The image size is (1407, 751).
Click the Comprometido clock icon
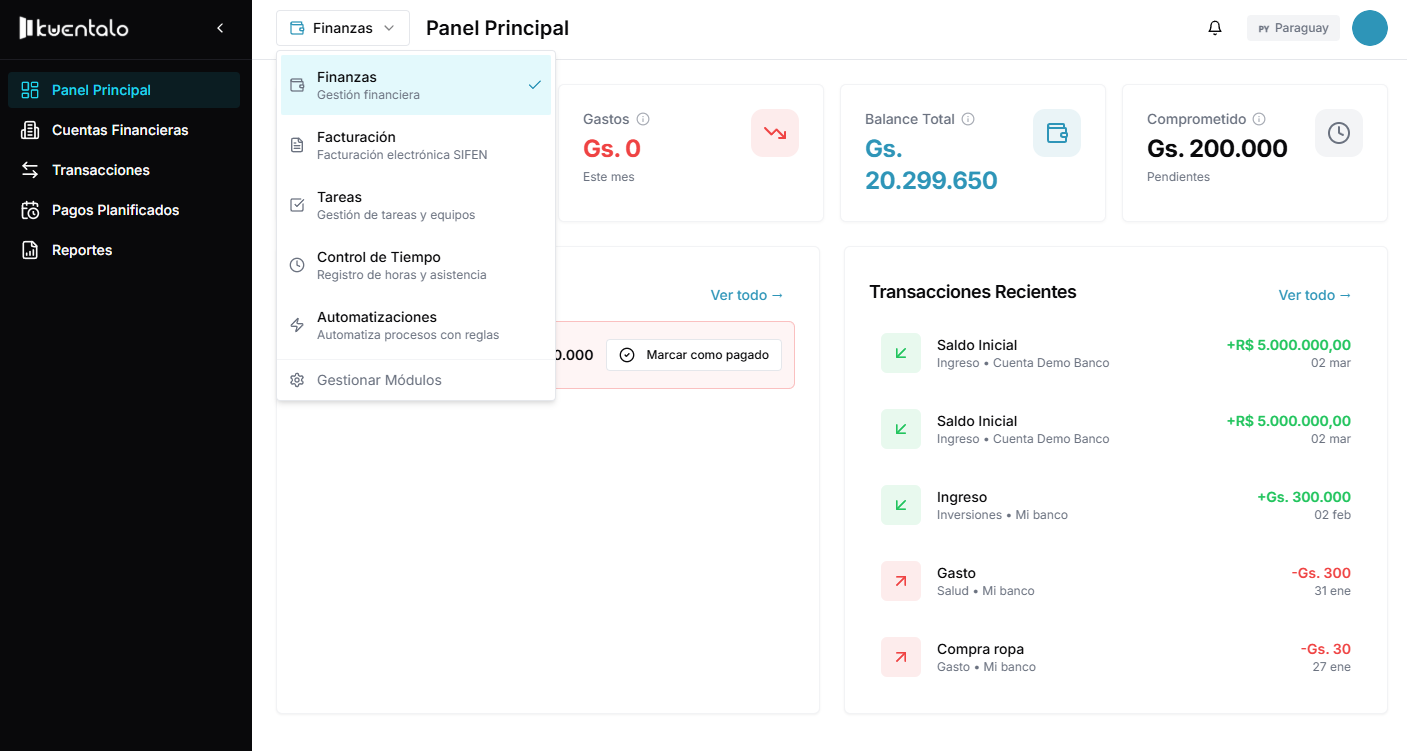tap(1338, 133)
